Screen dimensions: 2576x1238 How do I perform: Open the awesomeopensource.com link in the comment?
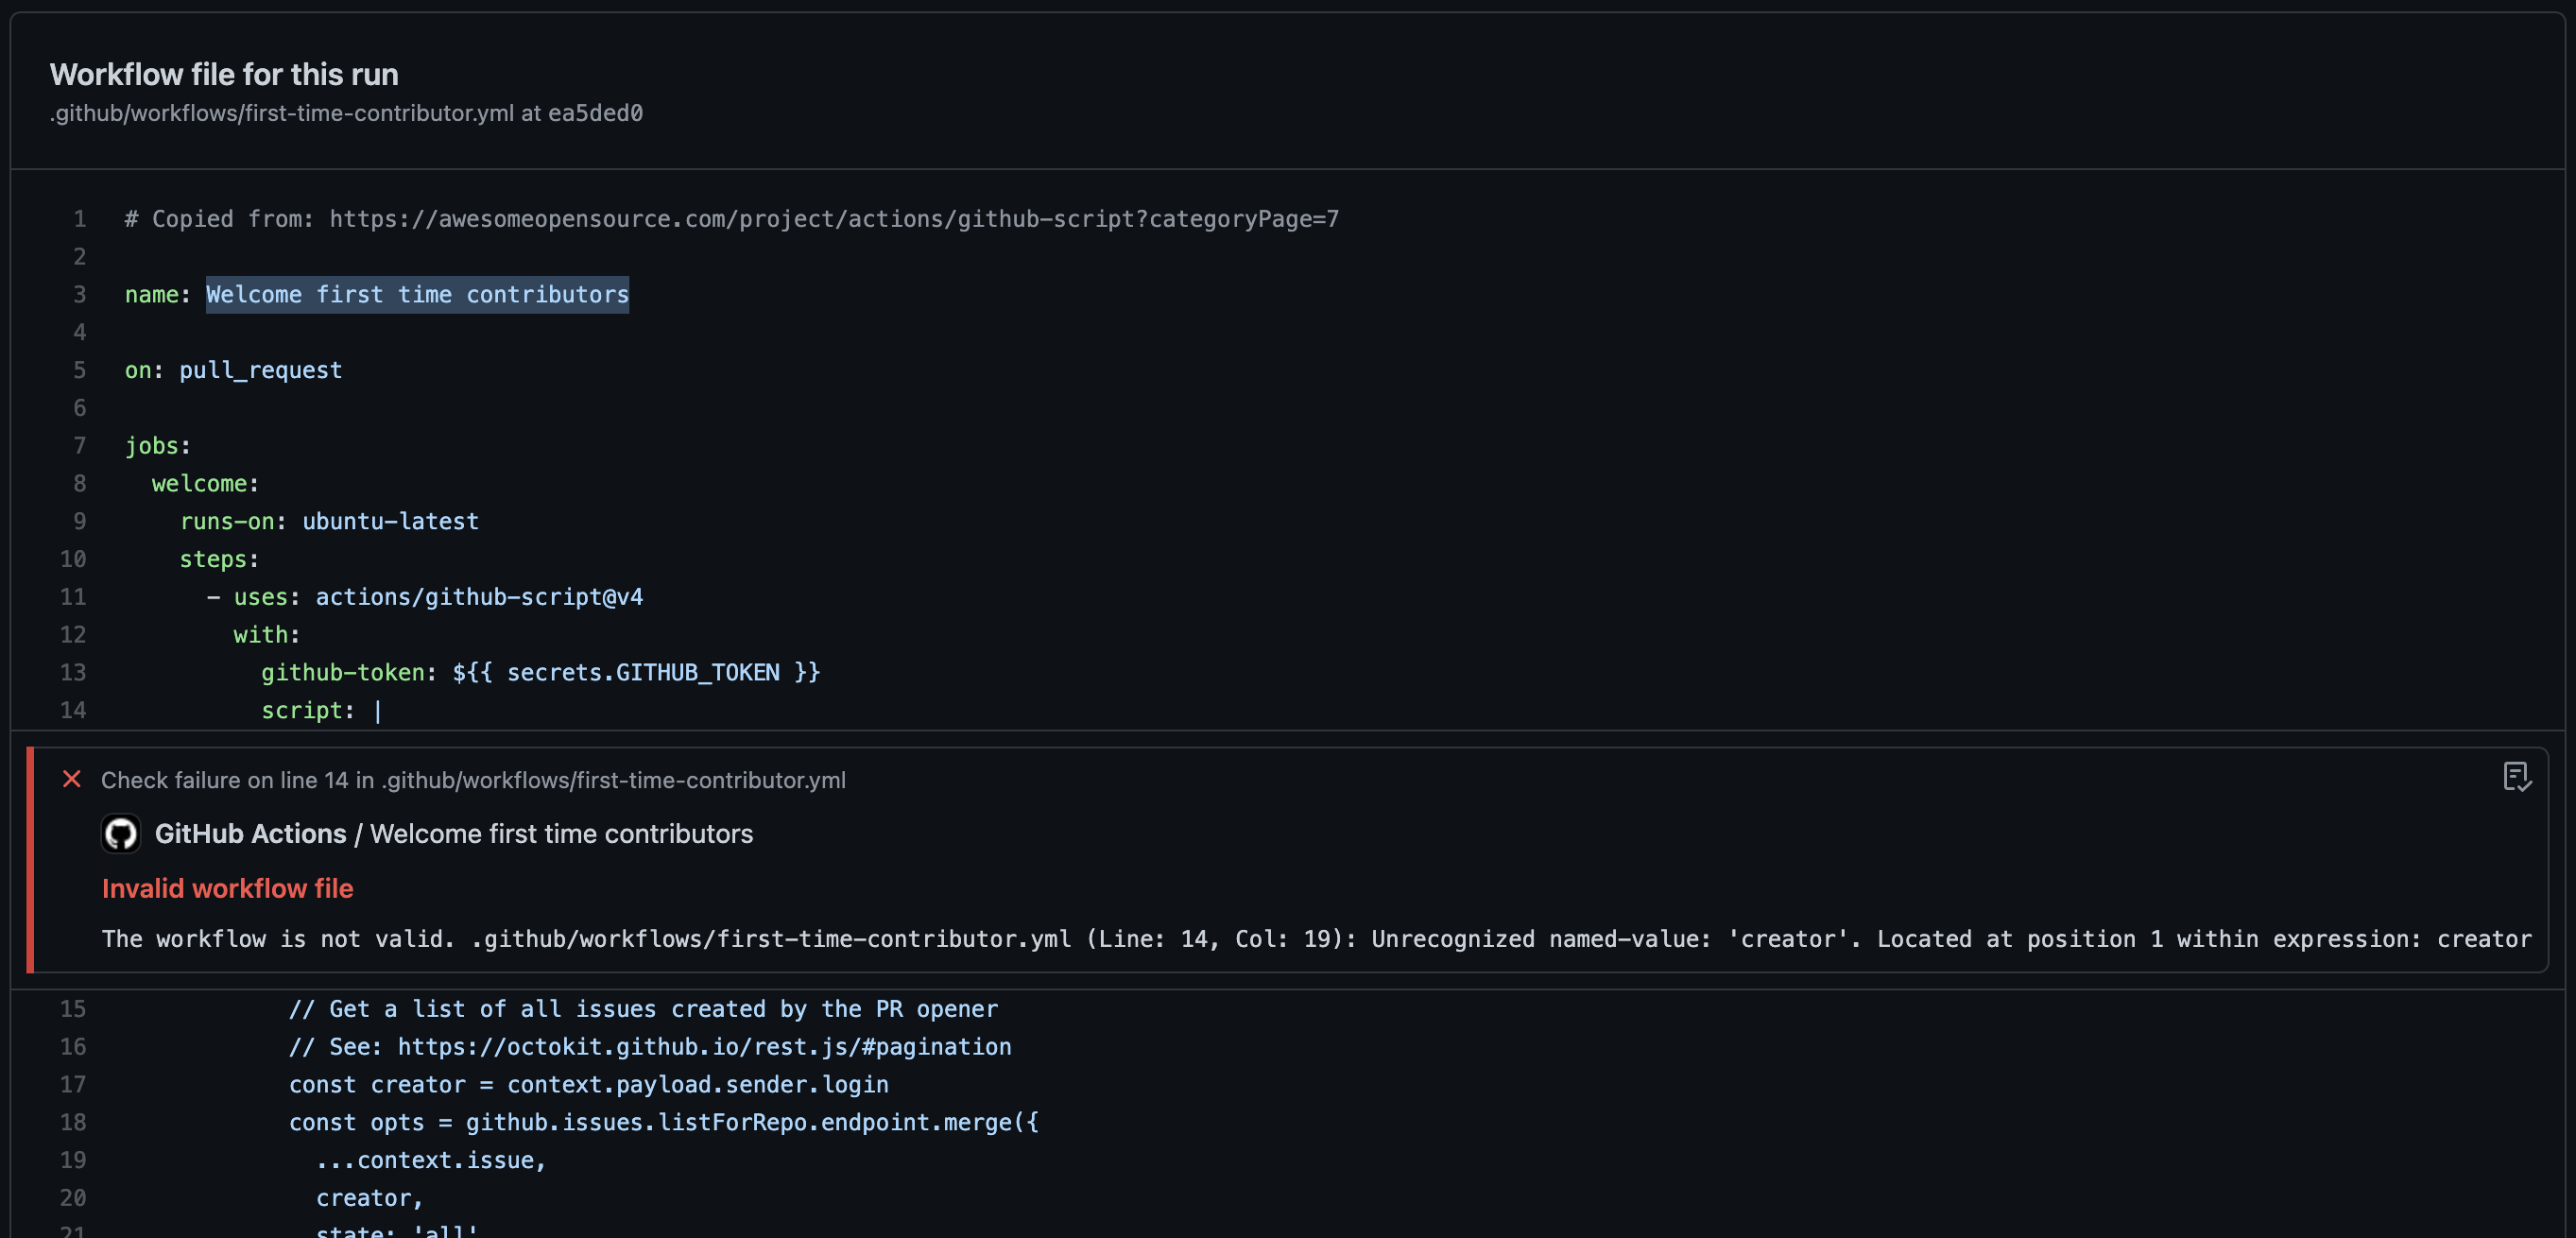coord(835,218)
